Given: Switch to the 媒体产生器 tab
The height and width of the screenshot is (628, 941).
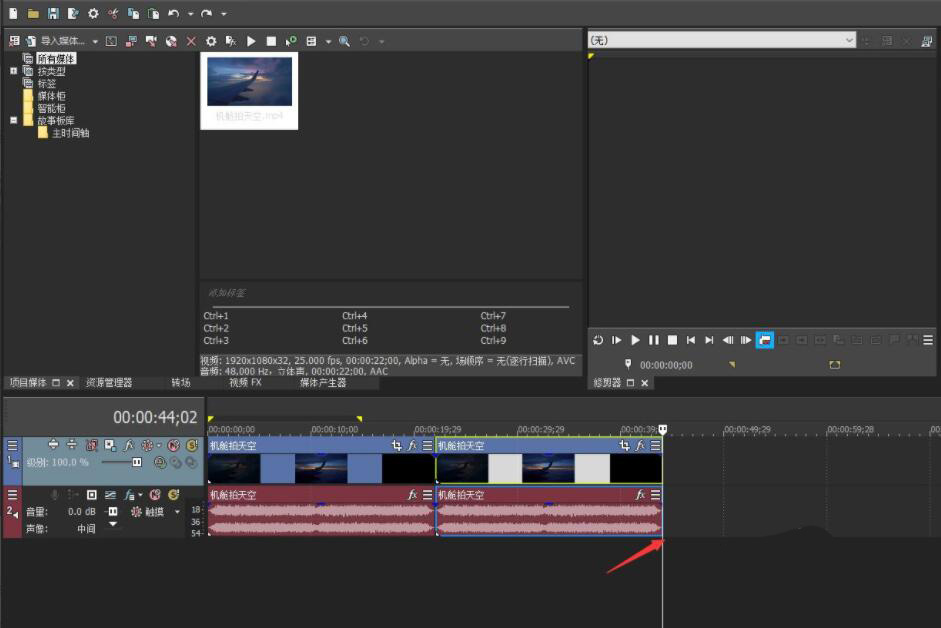Looking at the screenshot, I should tap(323, 382).
